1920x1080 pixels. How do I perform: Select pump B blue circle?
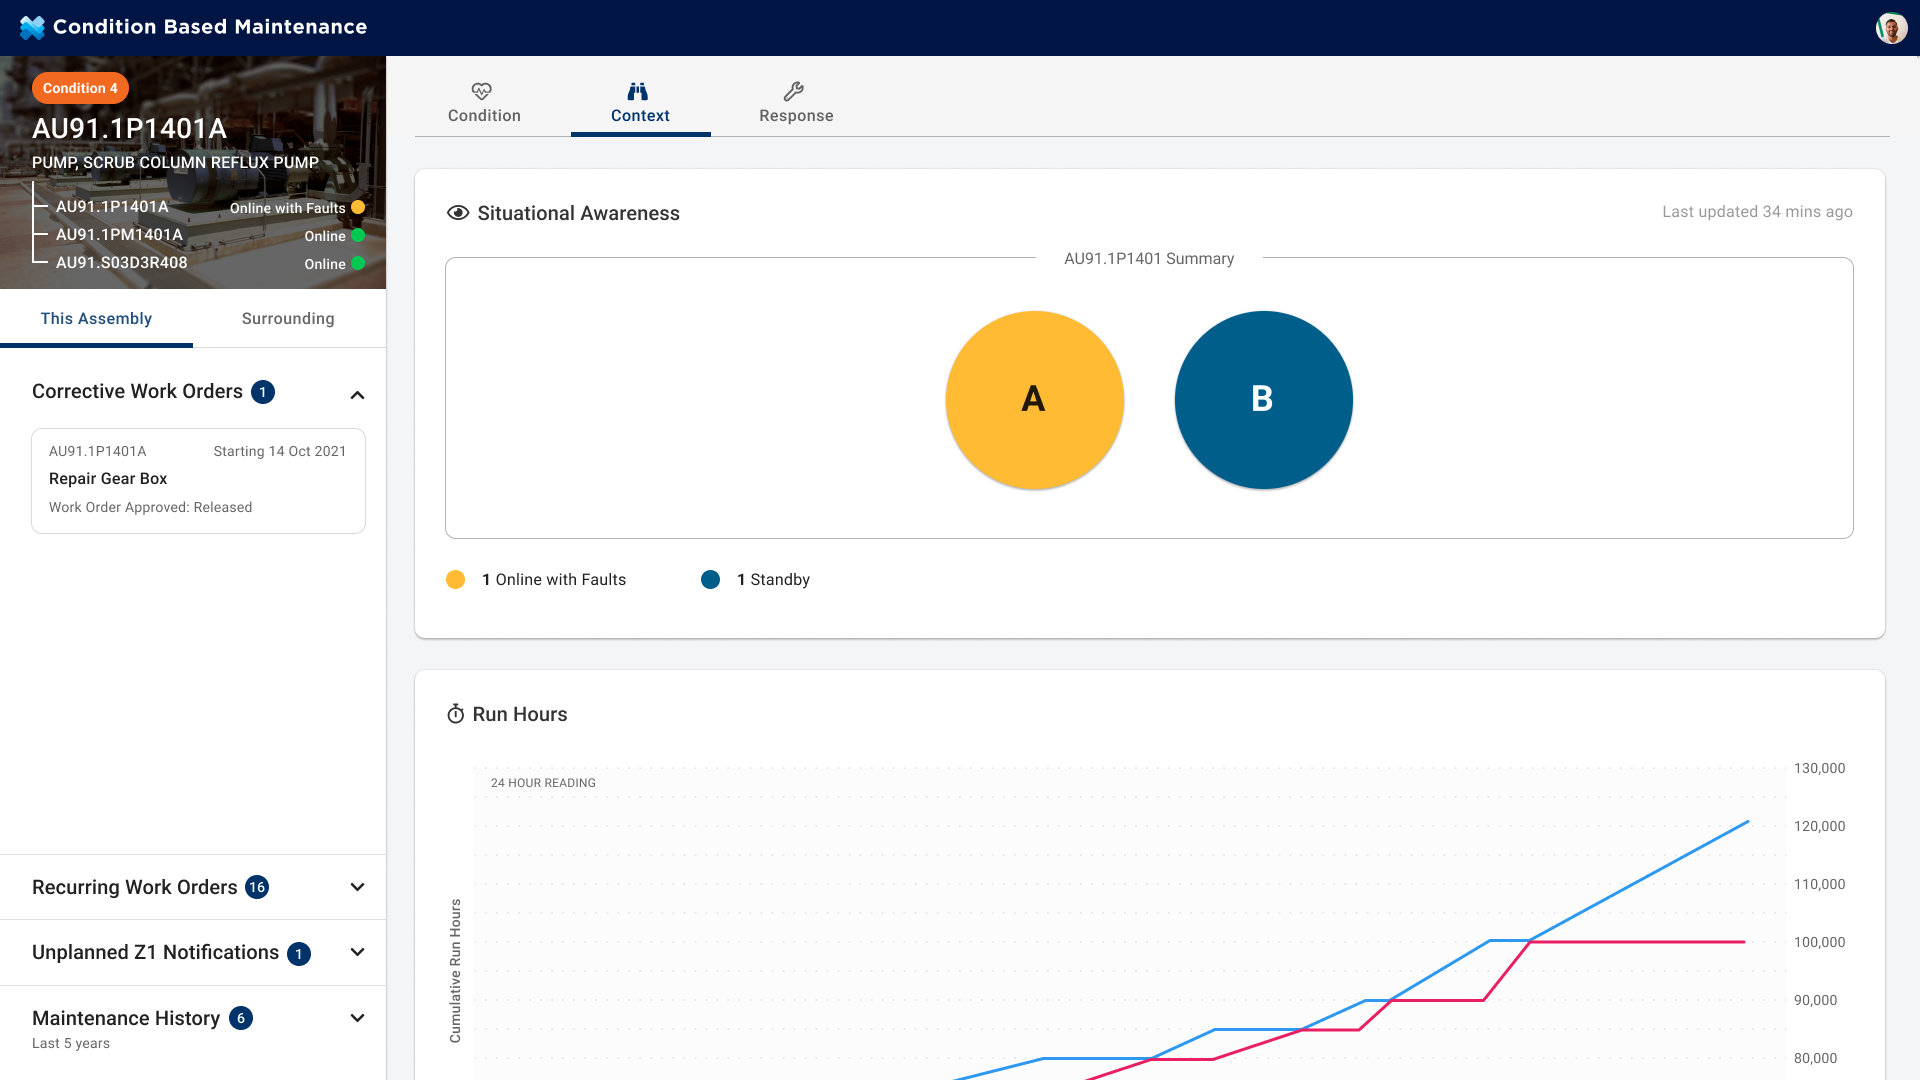coord(1263,399)
